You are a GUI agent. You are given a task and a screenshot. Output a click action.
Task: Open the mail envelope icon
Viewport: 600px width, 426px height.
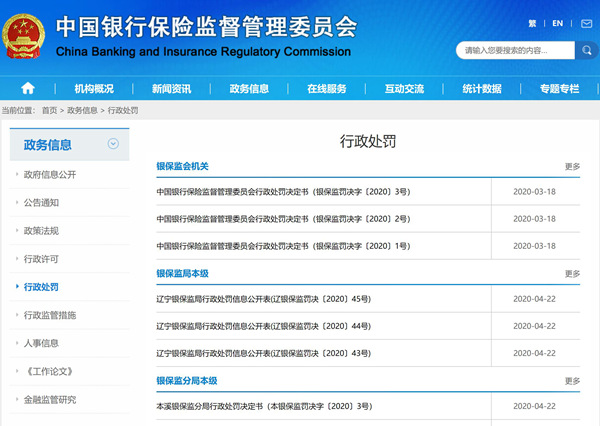(x=587, y=24)
